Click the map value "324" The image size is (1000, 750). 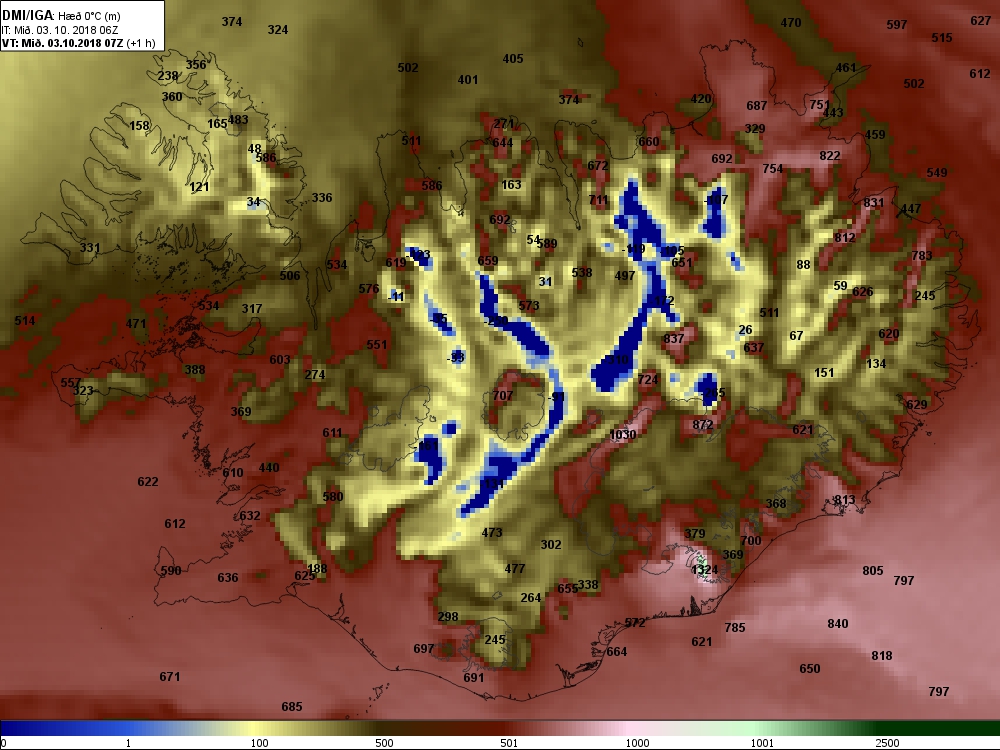pos(277,29)
